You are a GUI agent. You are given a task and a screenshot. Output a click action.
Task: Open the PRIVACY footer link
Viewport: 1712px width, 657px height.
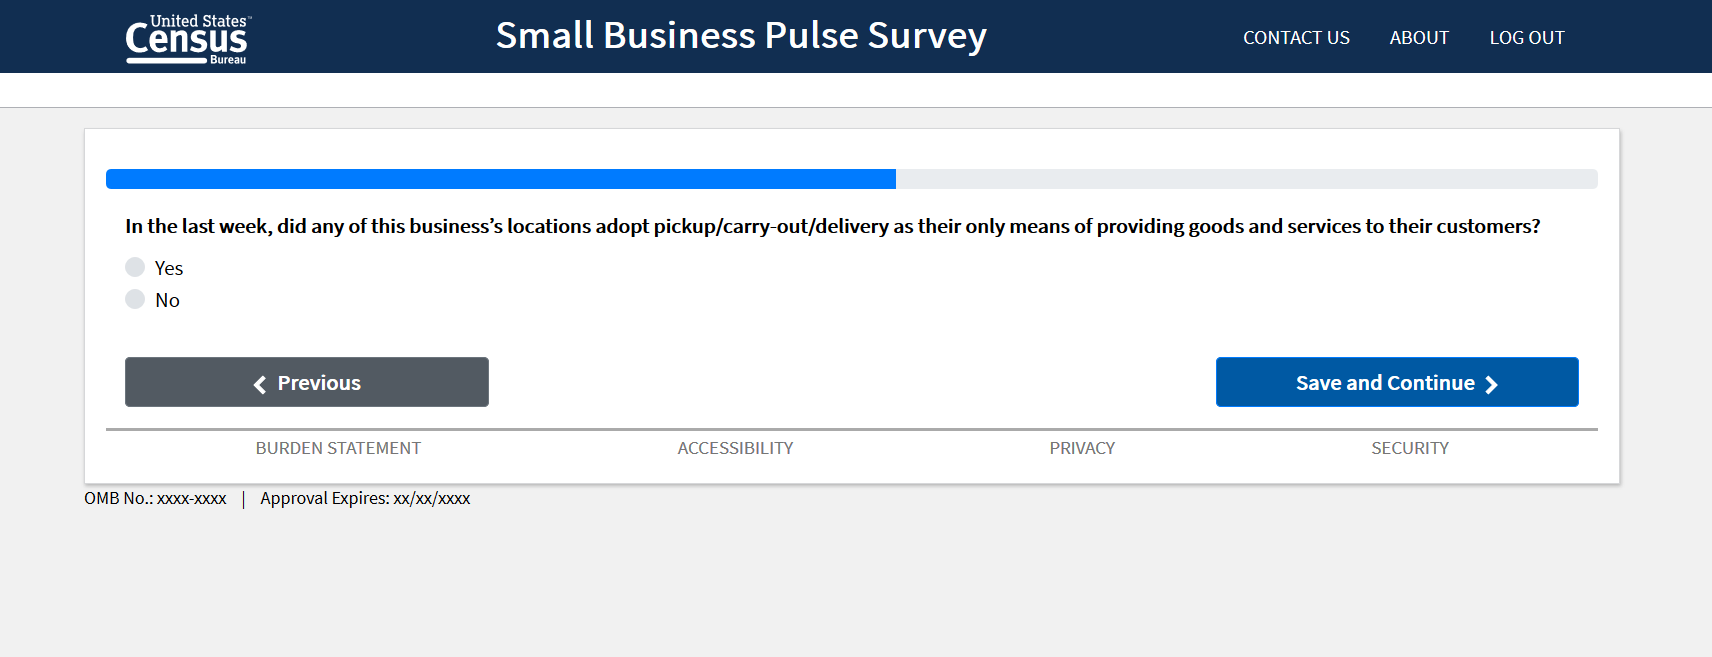tap(1082, 448)
